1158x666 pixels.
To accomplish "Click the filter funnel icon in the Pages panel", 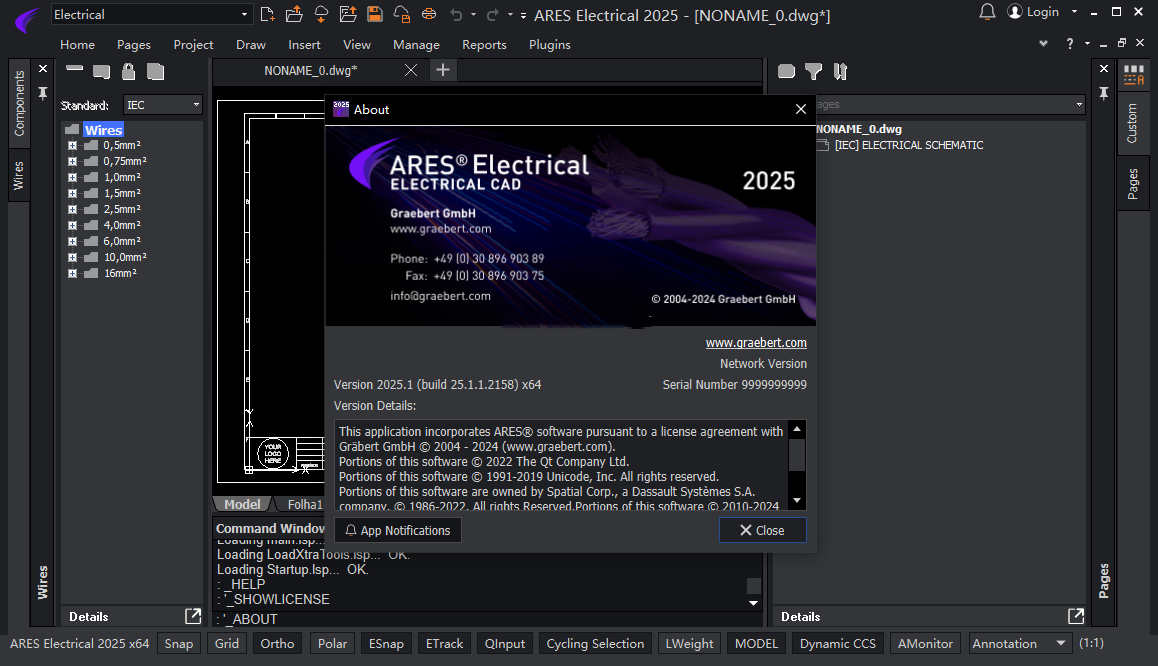I will point(813,72).
